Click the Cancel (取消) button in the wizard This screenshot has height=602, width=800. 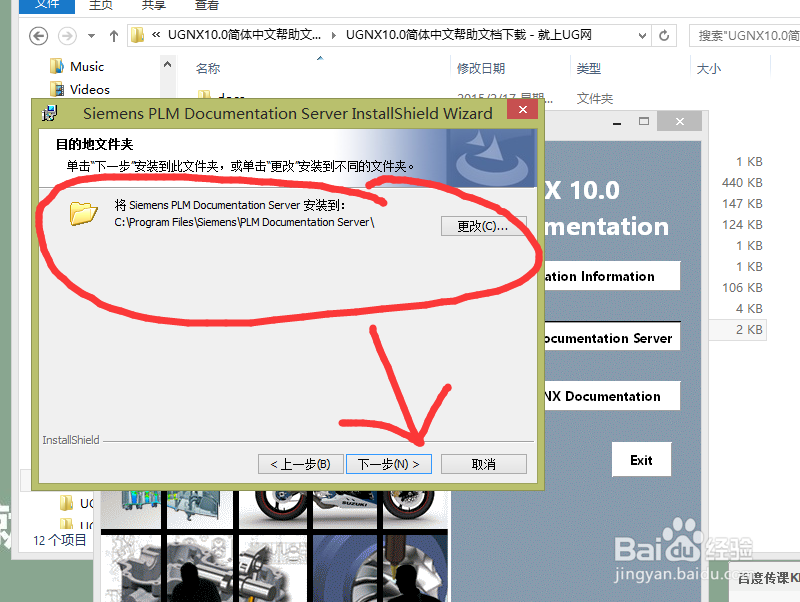pyautogui.click(x=484, y=464)
